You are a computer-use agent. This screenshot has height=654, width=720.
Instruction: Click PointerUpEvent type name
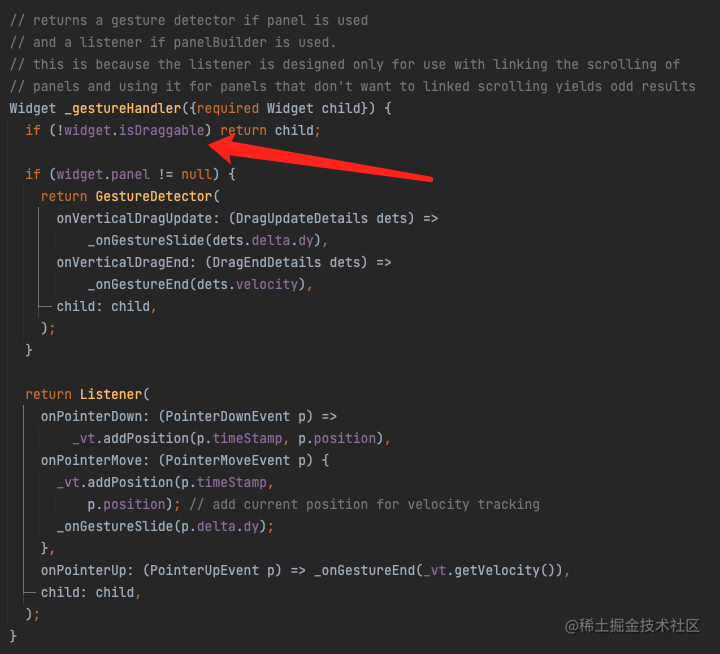point(204,570)
